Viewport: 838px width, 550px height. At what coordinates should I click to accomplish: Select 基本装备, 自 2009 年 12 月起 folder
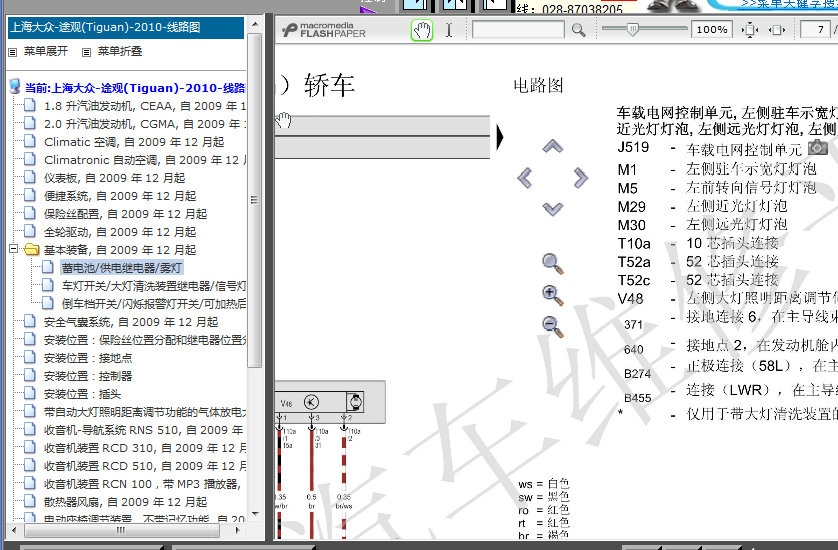point(120,250)
